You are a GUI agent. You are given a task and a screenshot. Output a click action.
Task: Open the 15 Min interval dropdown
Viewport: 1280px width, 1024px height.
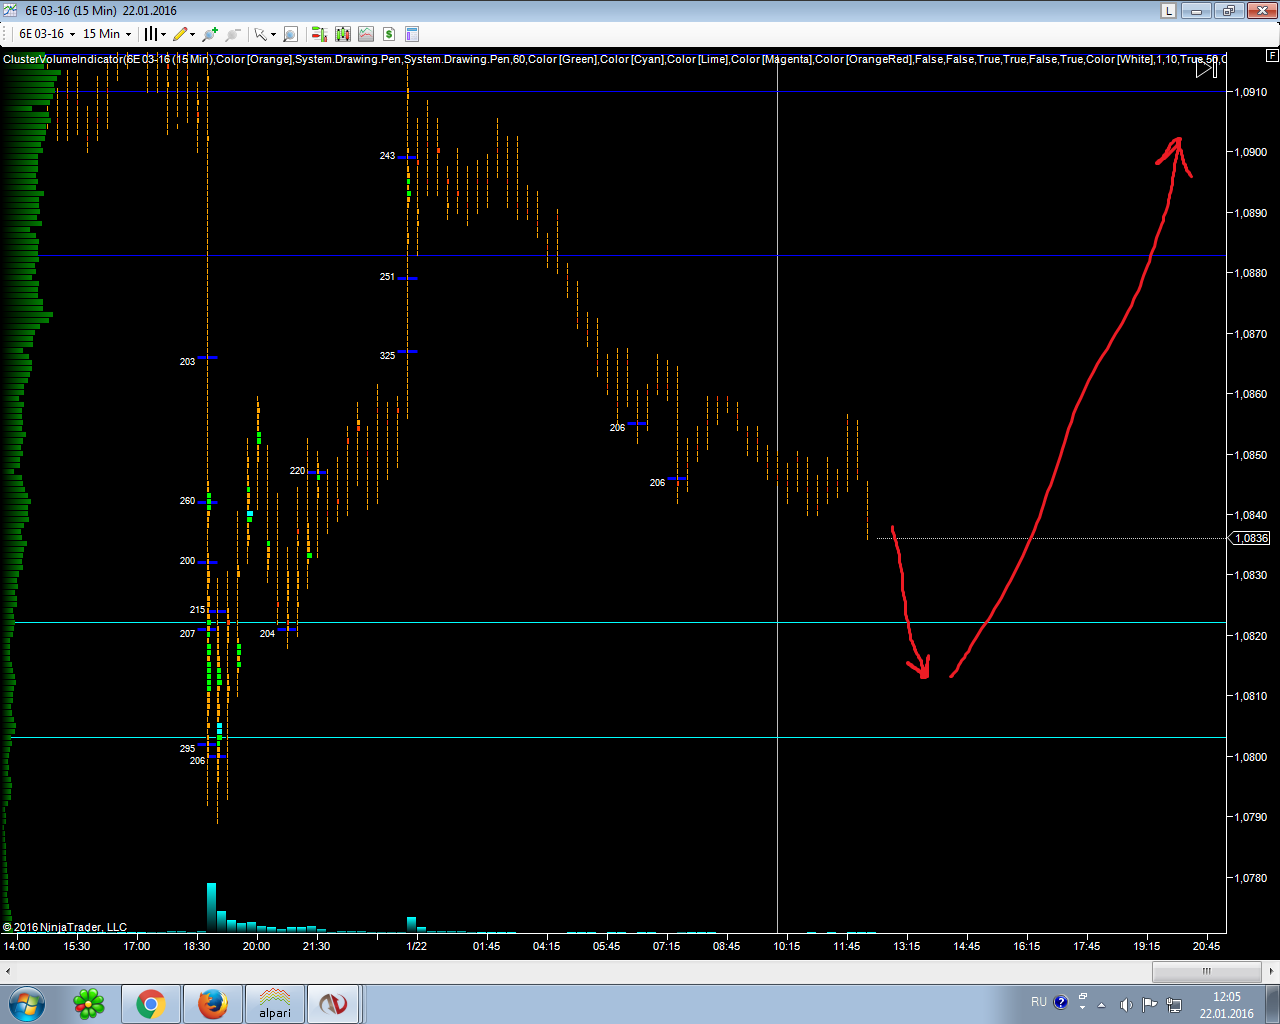(x=107, y=34)
